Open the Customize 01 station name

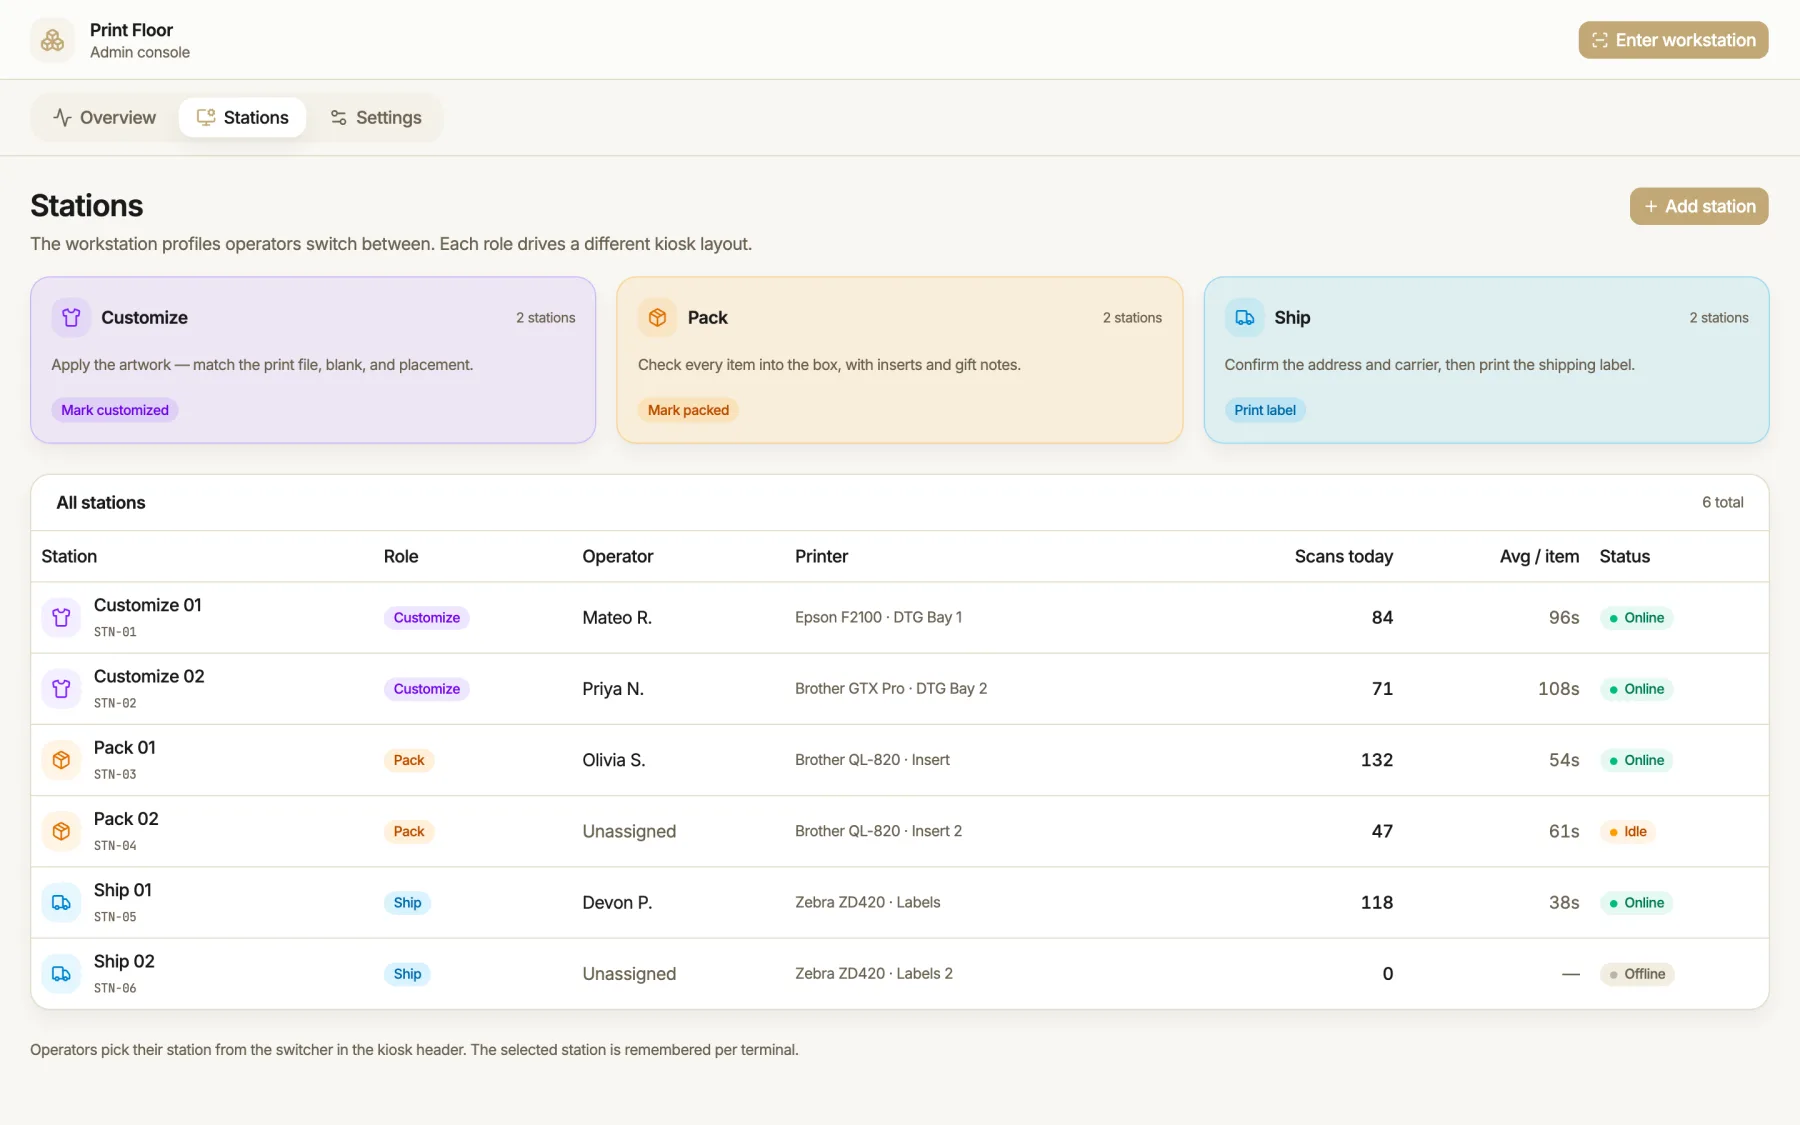tap(147, 605)
